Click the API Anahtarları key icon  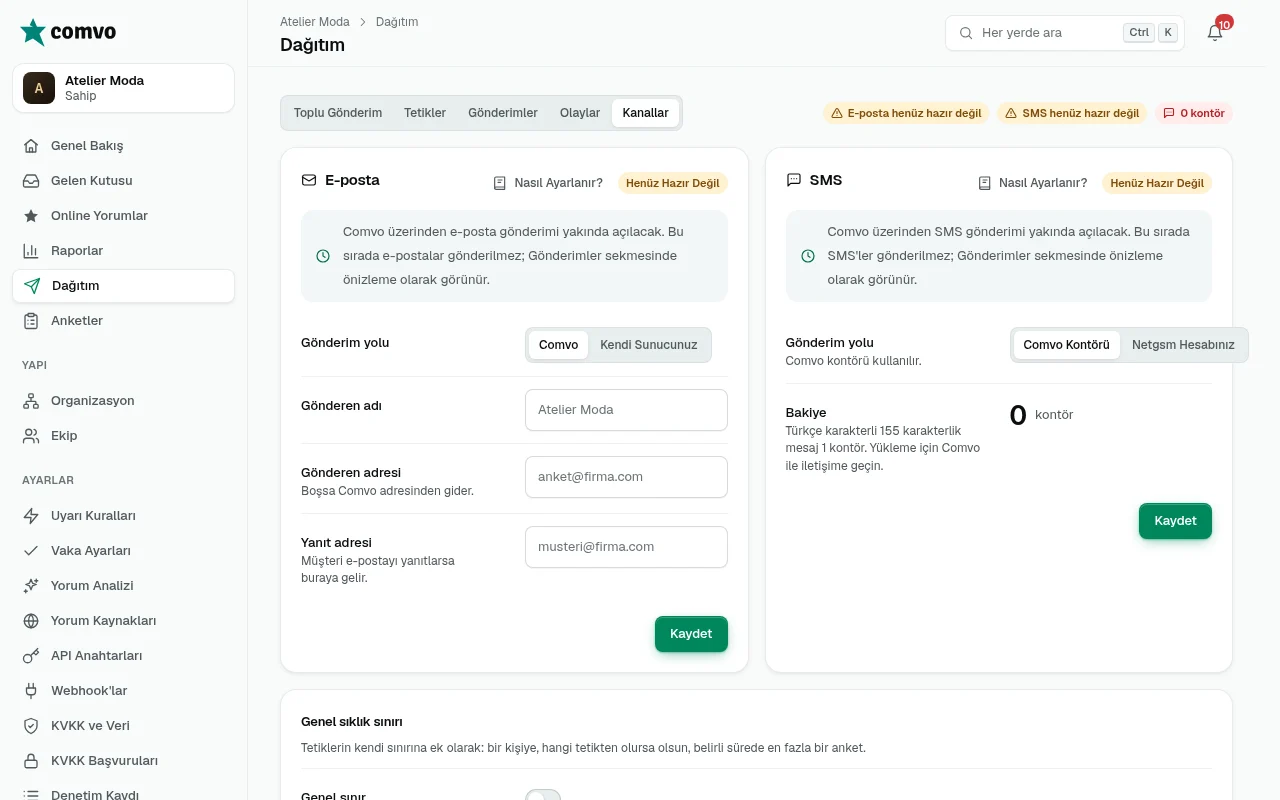pyautogui.click(x=31, y=656)
